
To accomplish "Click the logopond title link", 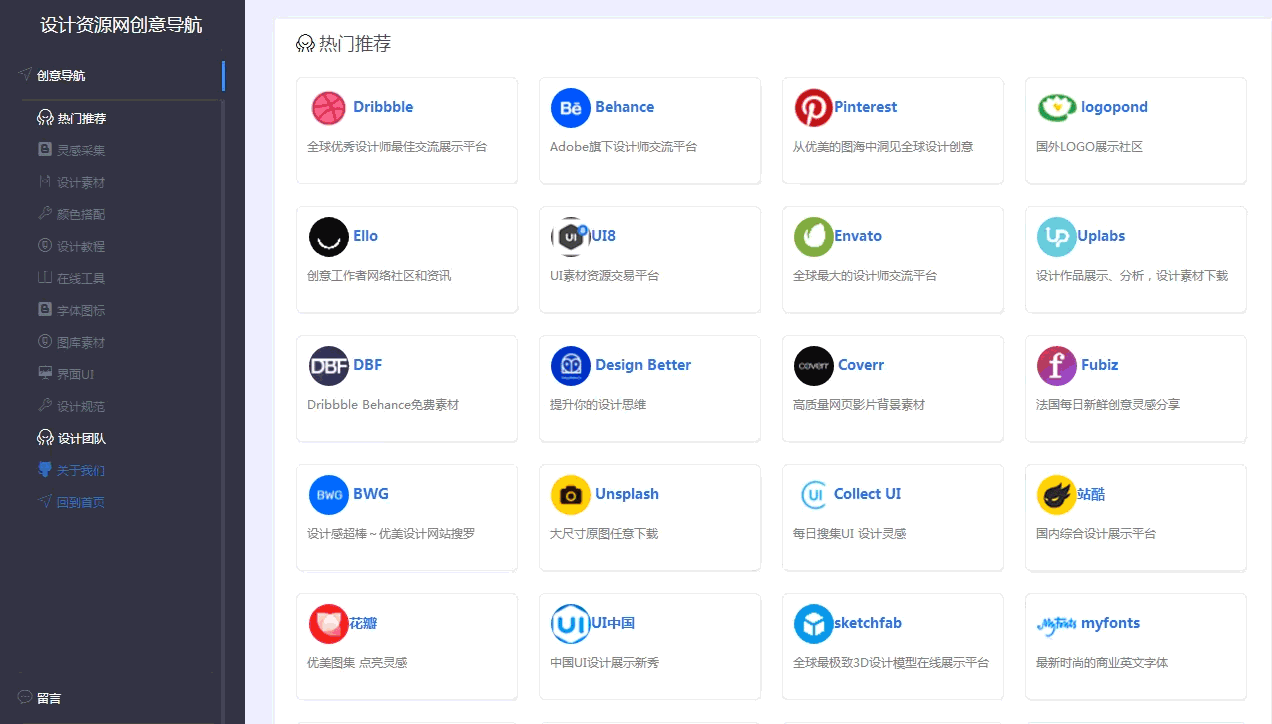I will click(1114, 107).
